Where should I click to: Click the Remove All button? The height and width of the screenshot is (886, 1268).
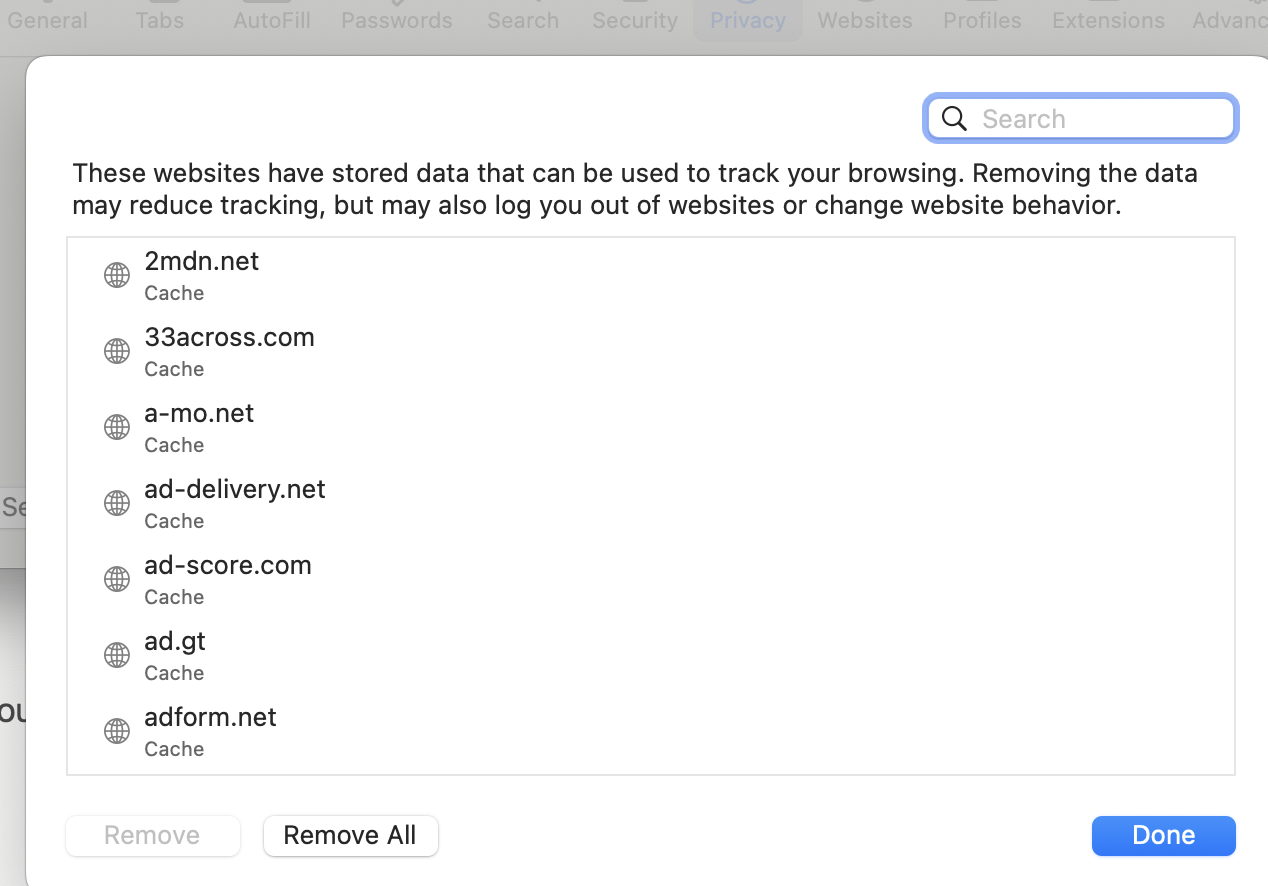(x=350, y=835)
